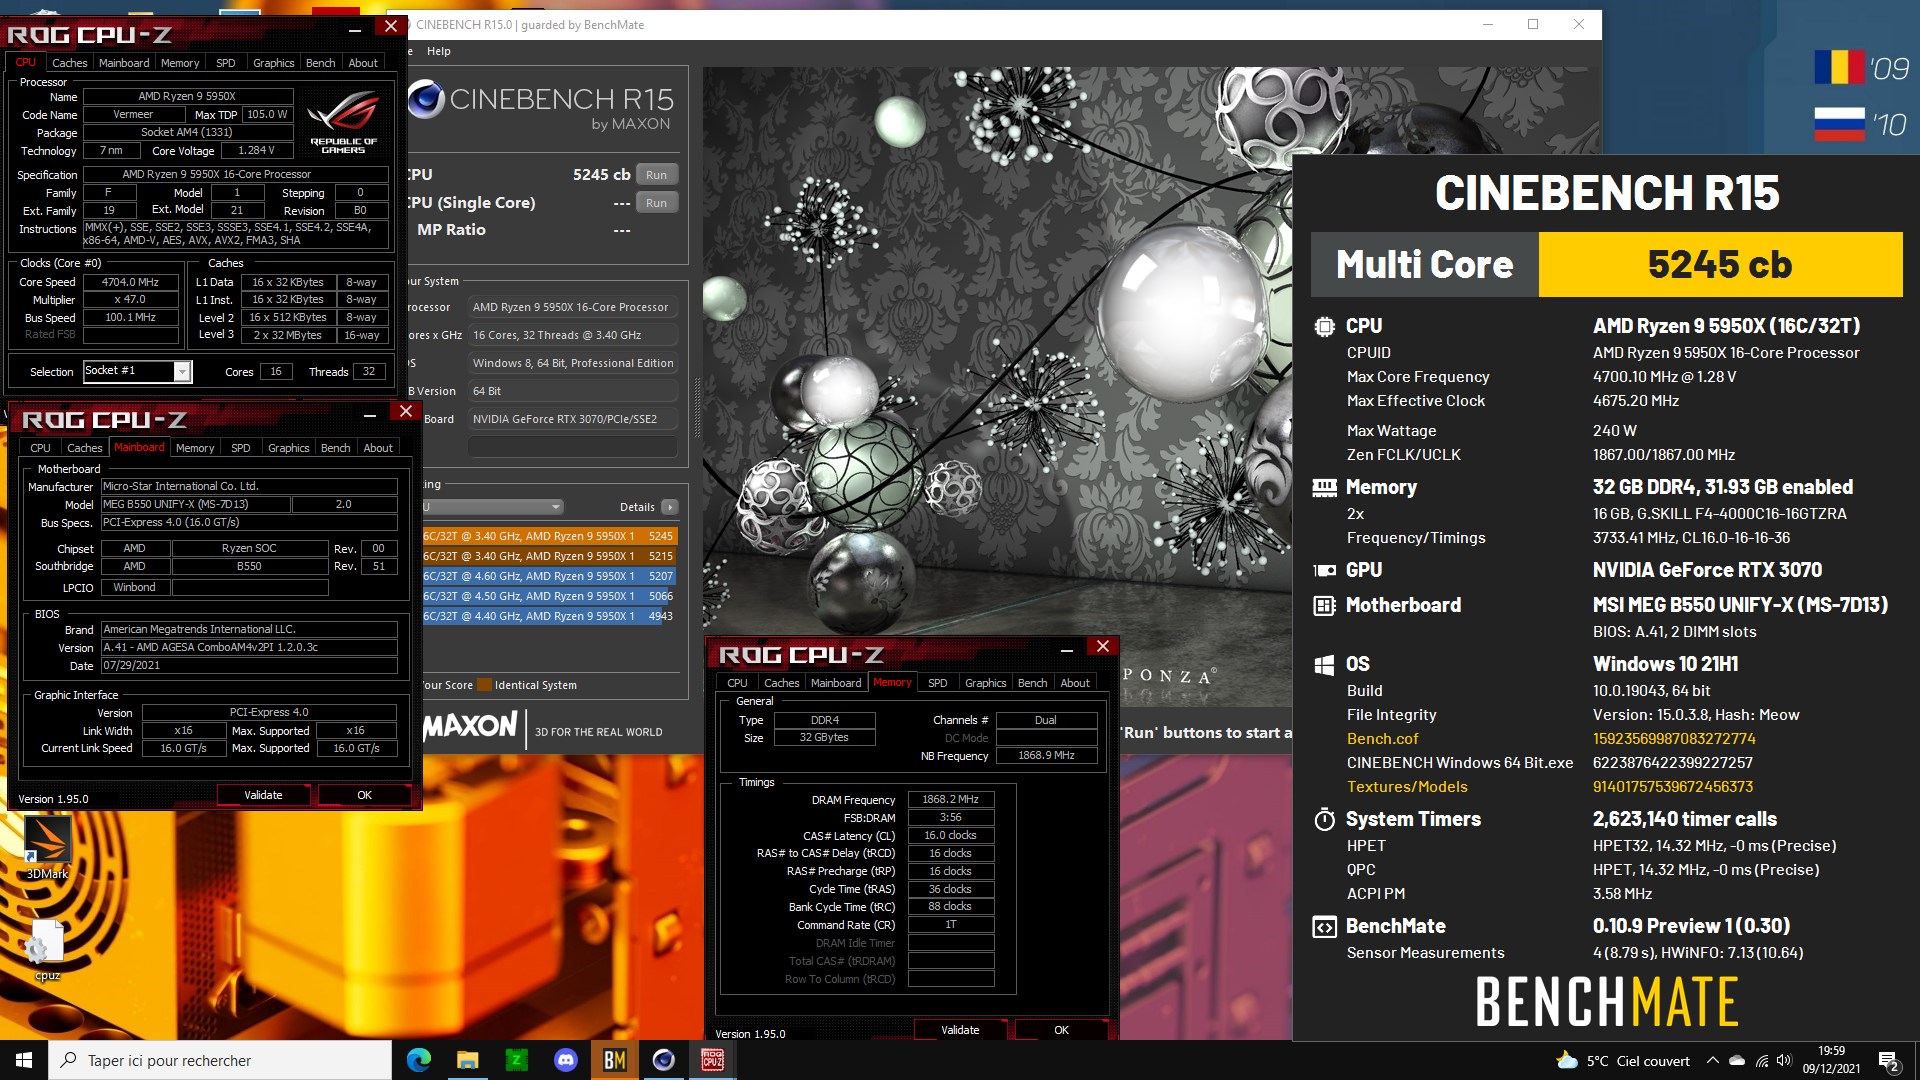The width and height of the screenshot is (1920, 1080).
Task: Click the Motherboard icon in the BenchMate panel
Action: (1324, 605)
